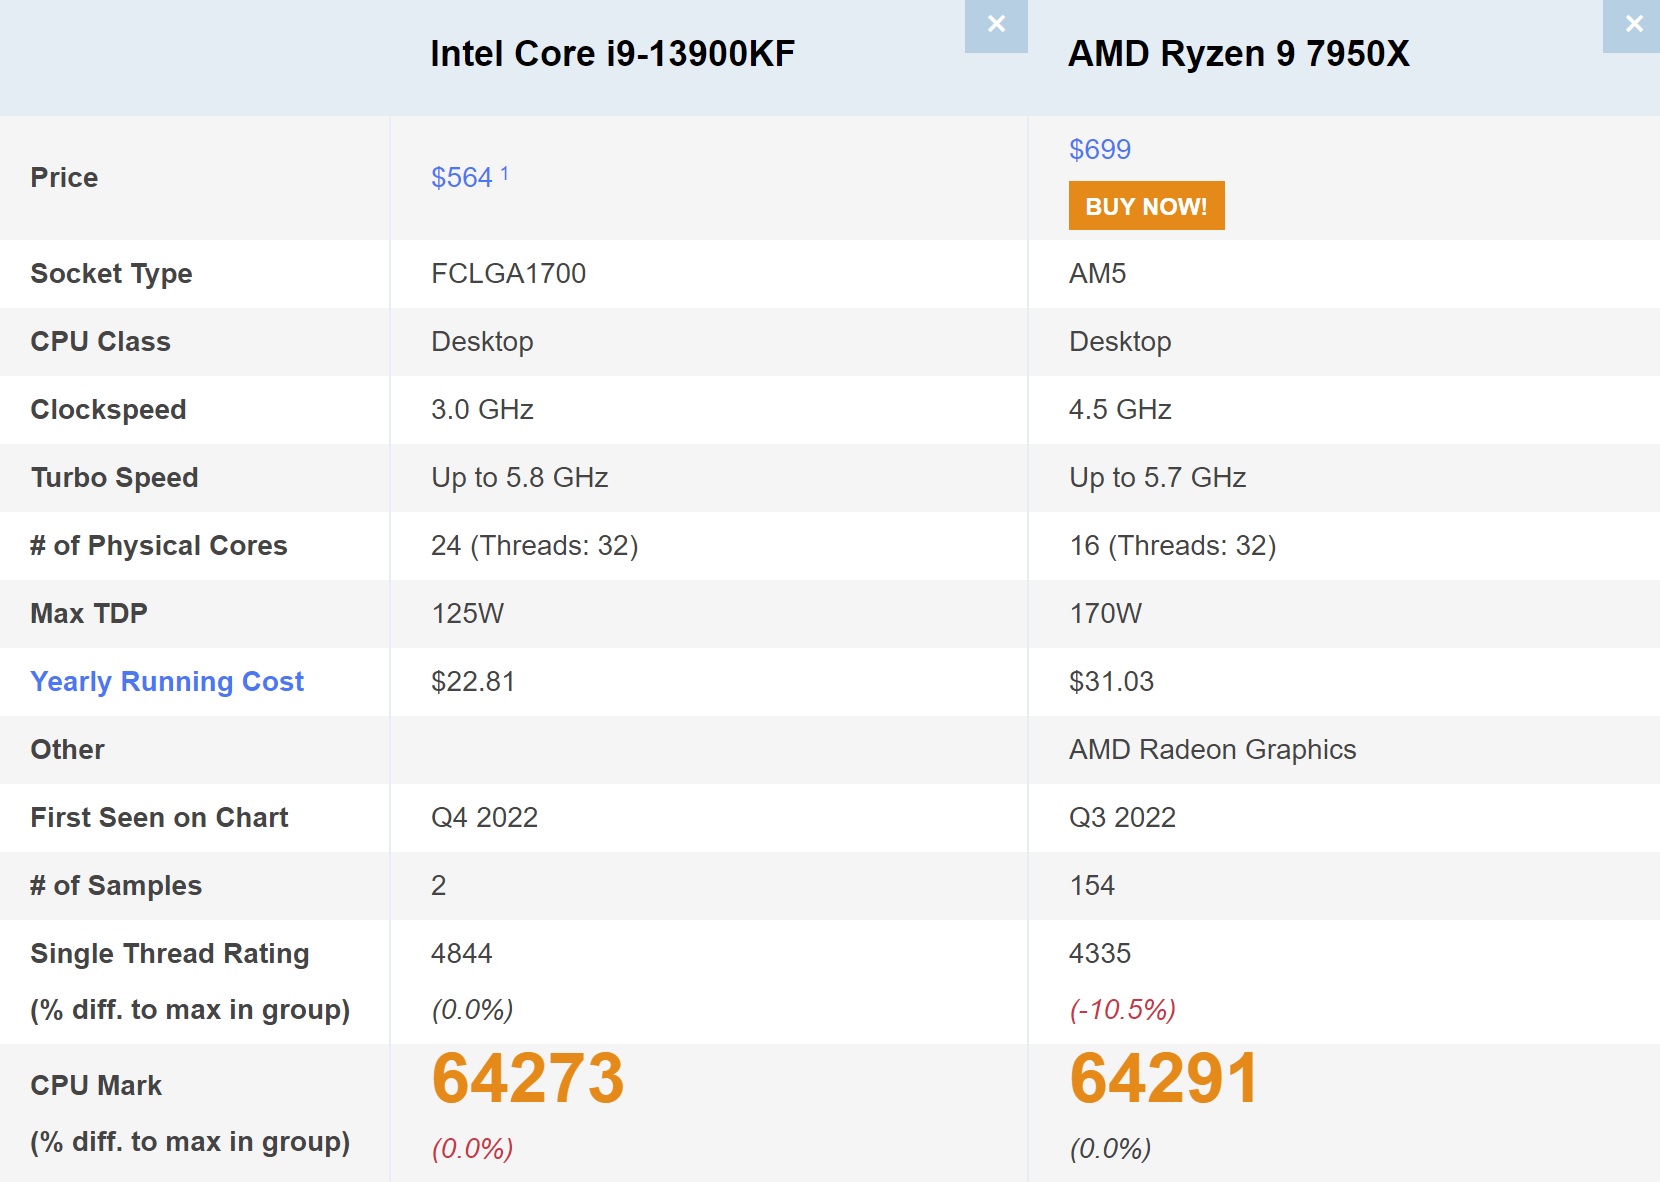The height and width of the screenshot is (1182, 1660).
Task: Click the 64291 CPU Mark score
Action: coord(1164,1079)
